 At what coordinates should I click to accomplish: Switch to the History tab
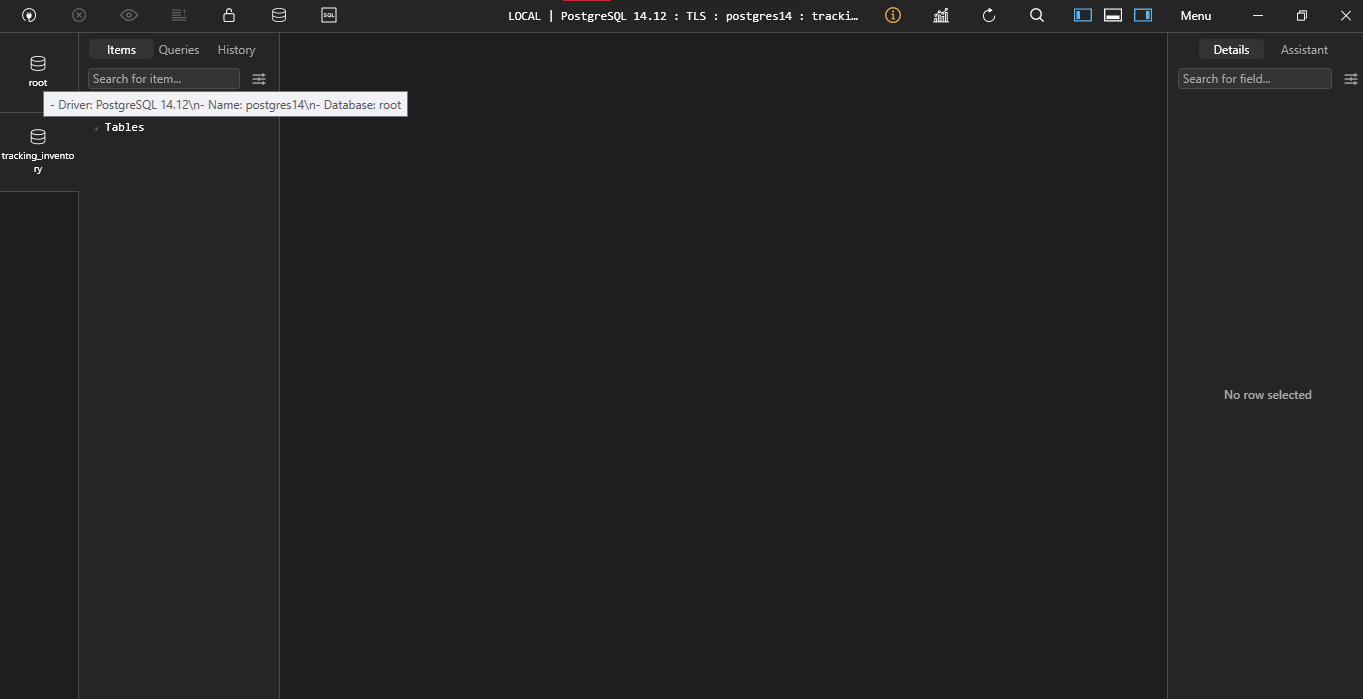tap(236, 50)
